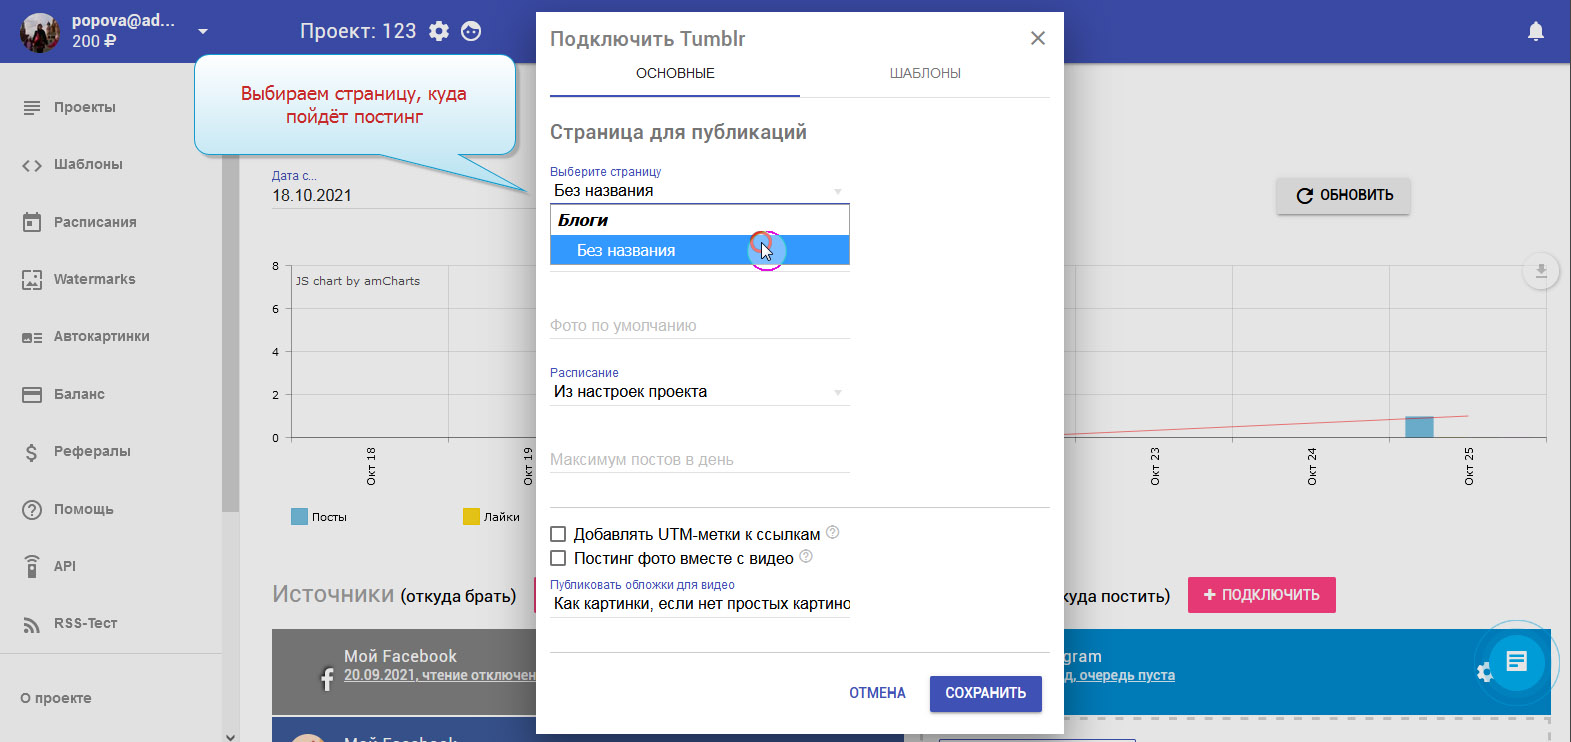Toggle the Лайки legend marker
Screen dimensions: 1571x742
click(471, 517)
